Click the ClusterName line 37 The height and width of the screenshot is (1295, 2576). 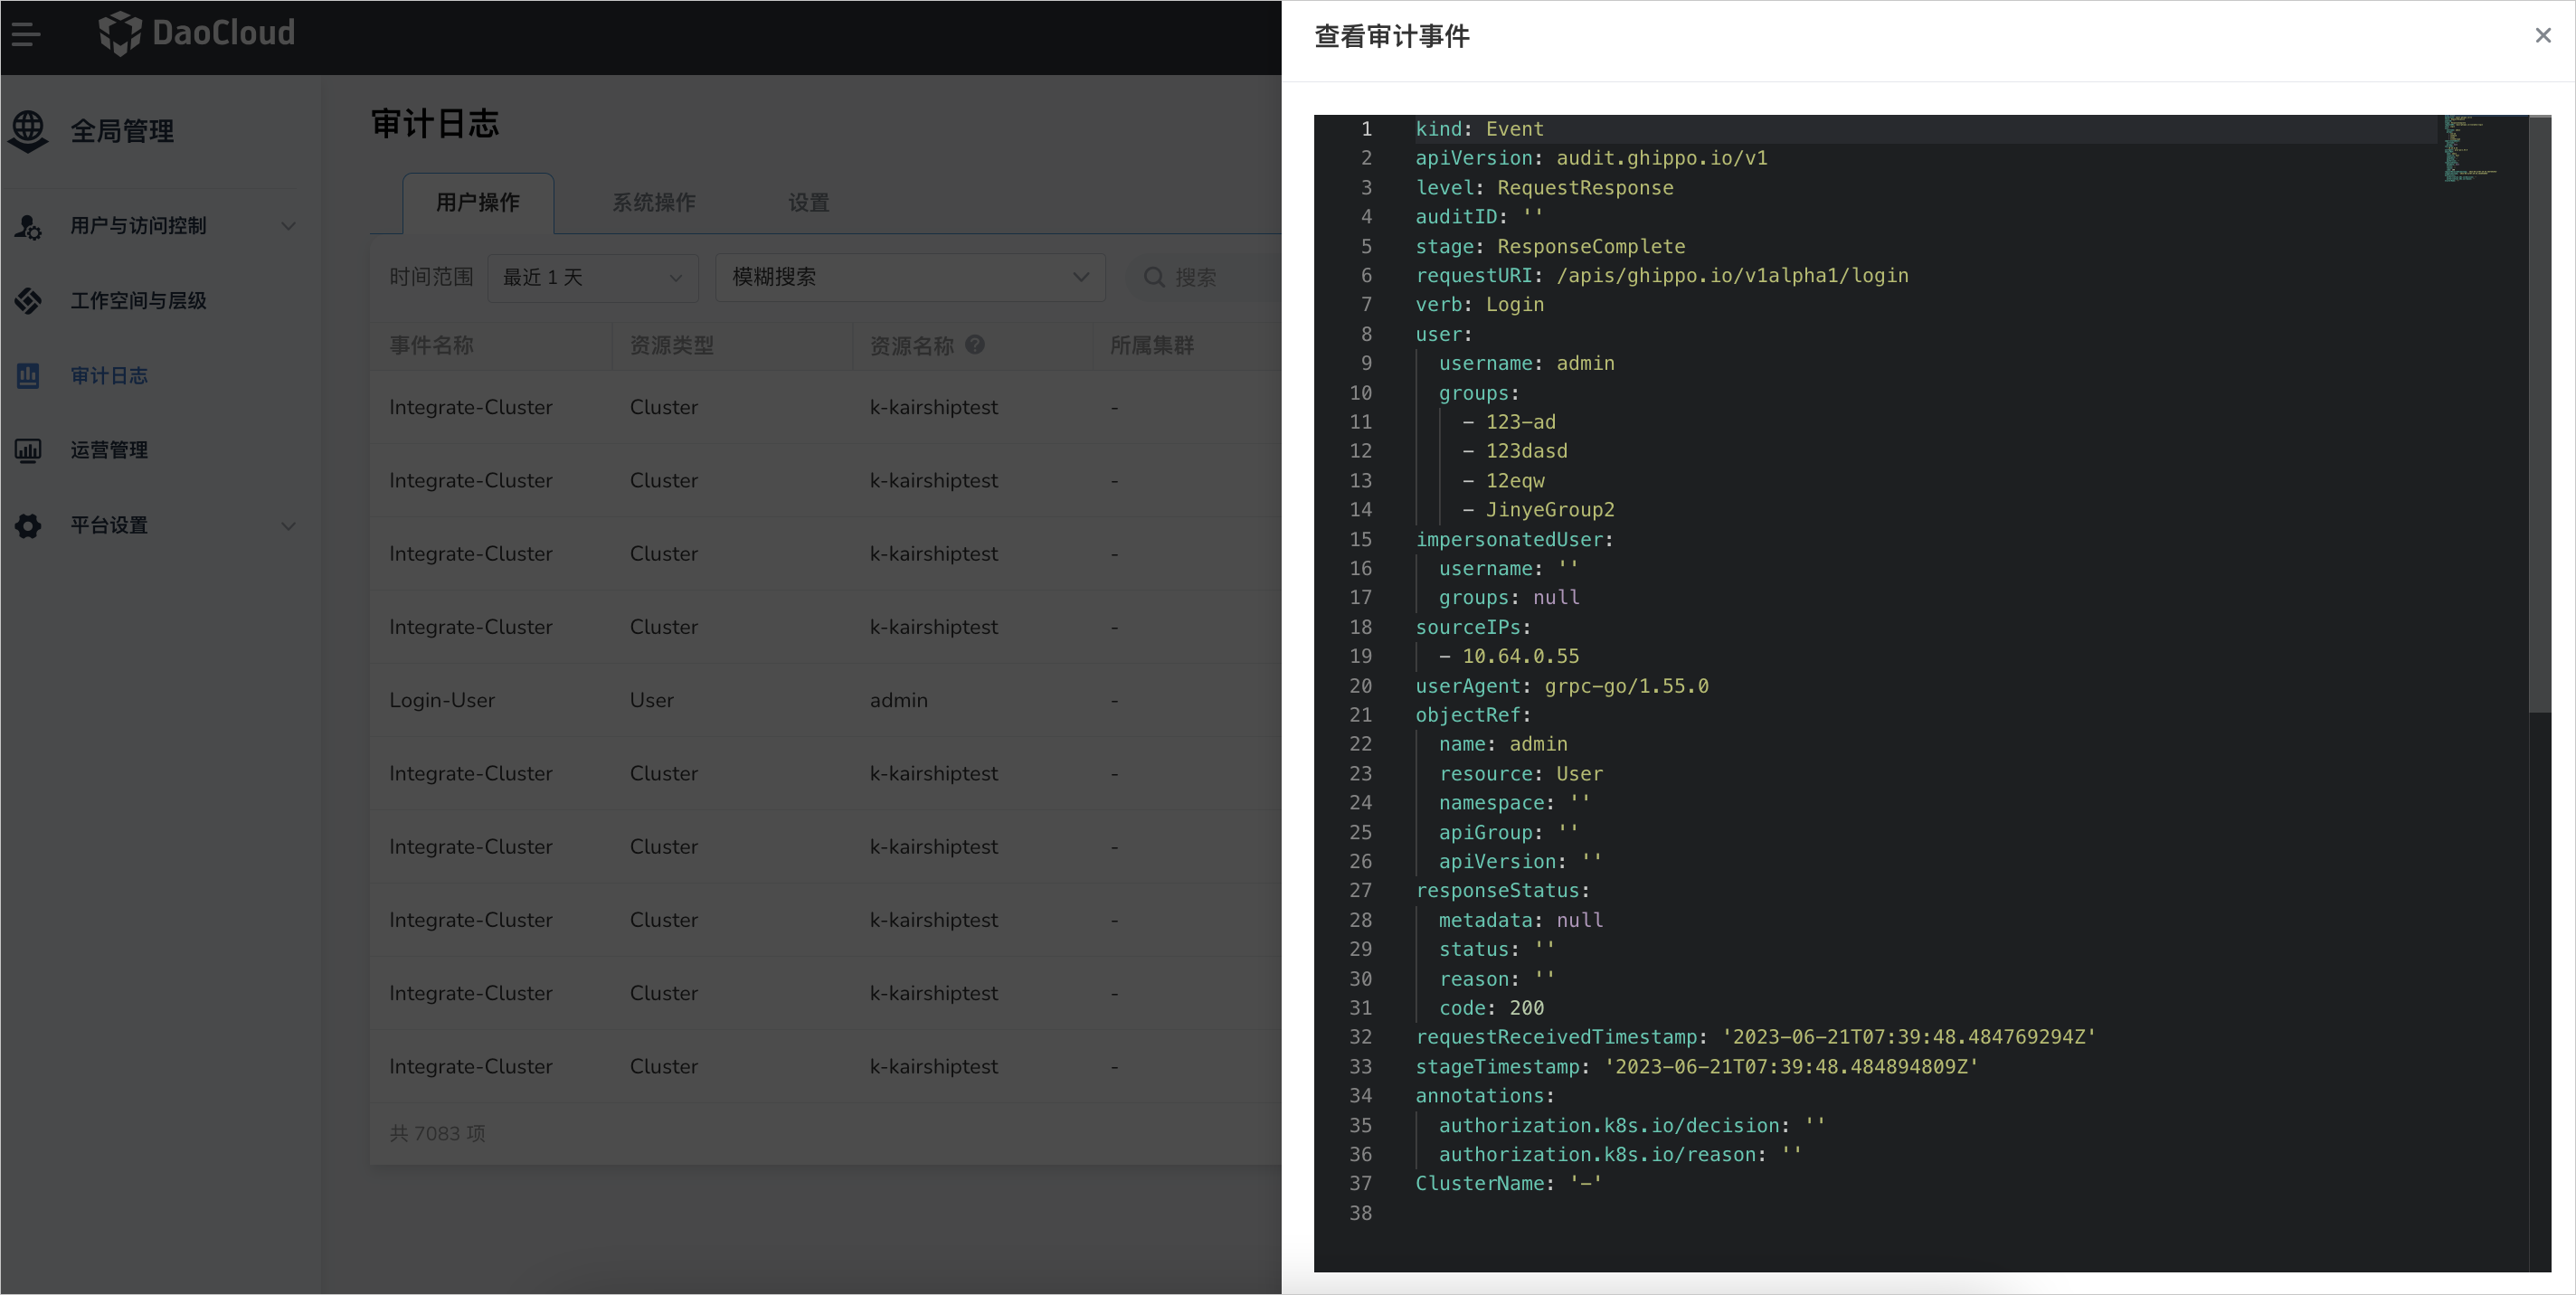1508,1183
